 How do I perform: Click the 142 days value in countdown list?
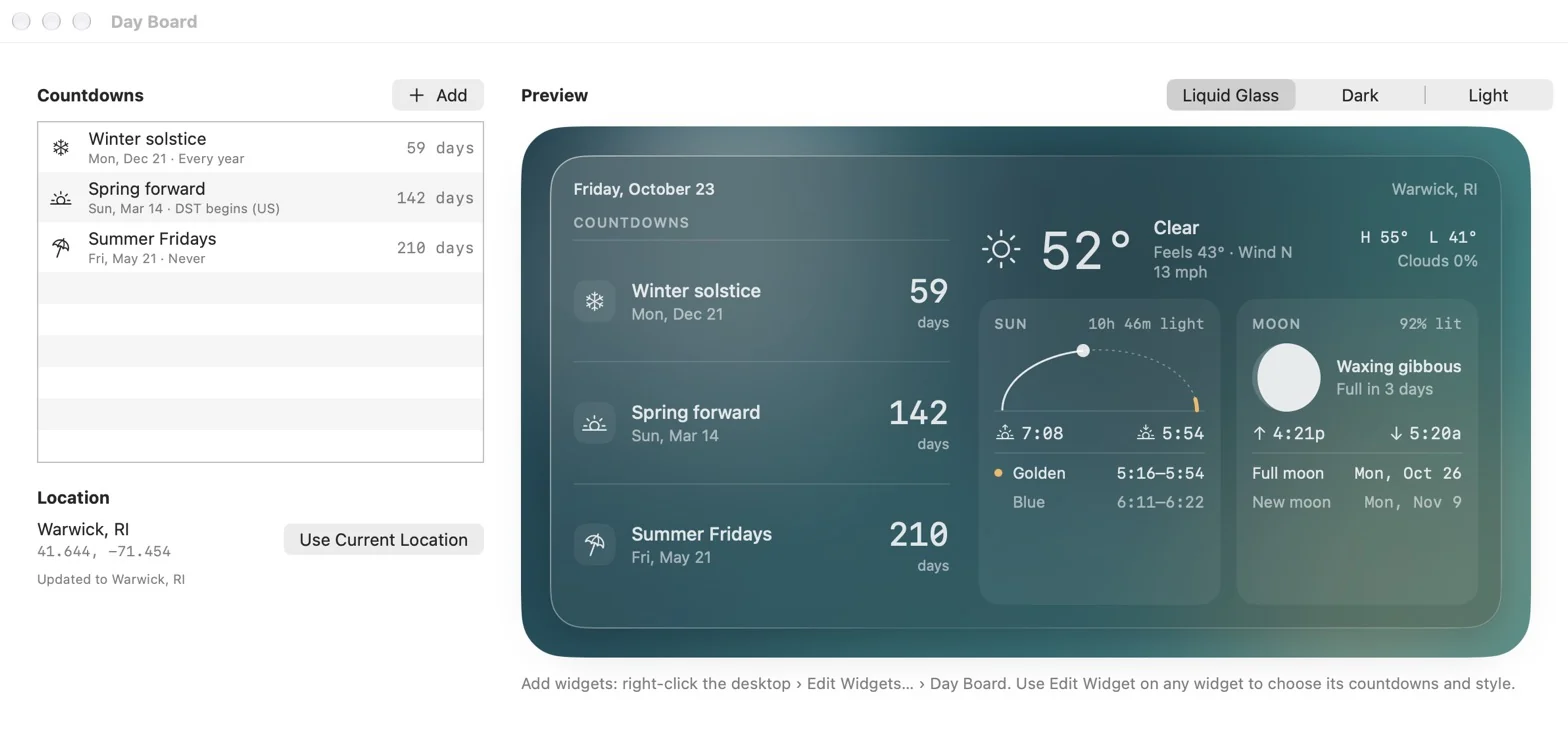click(x=435, y=198)
